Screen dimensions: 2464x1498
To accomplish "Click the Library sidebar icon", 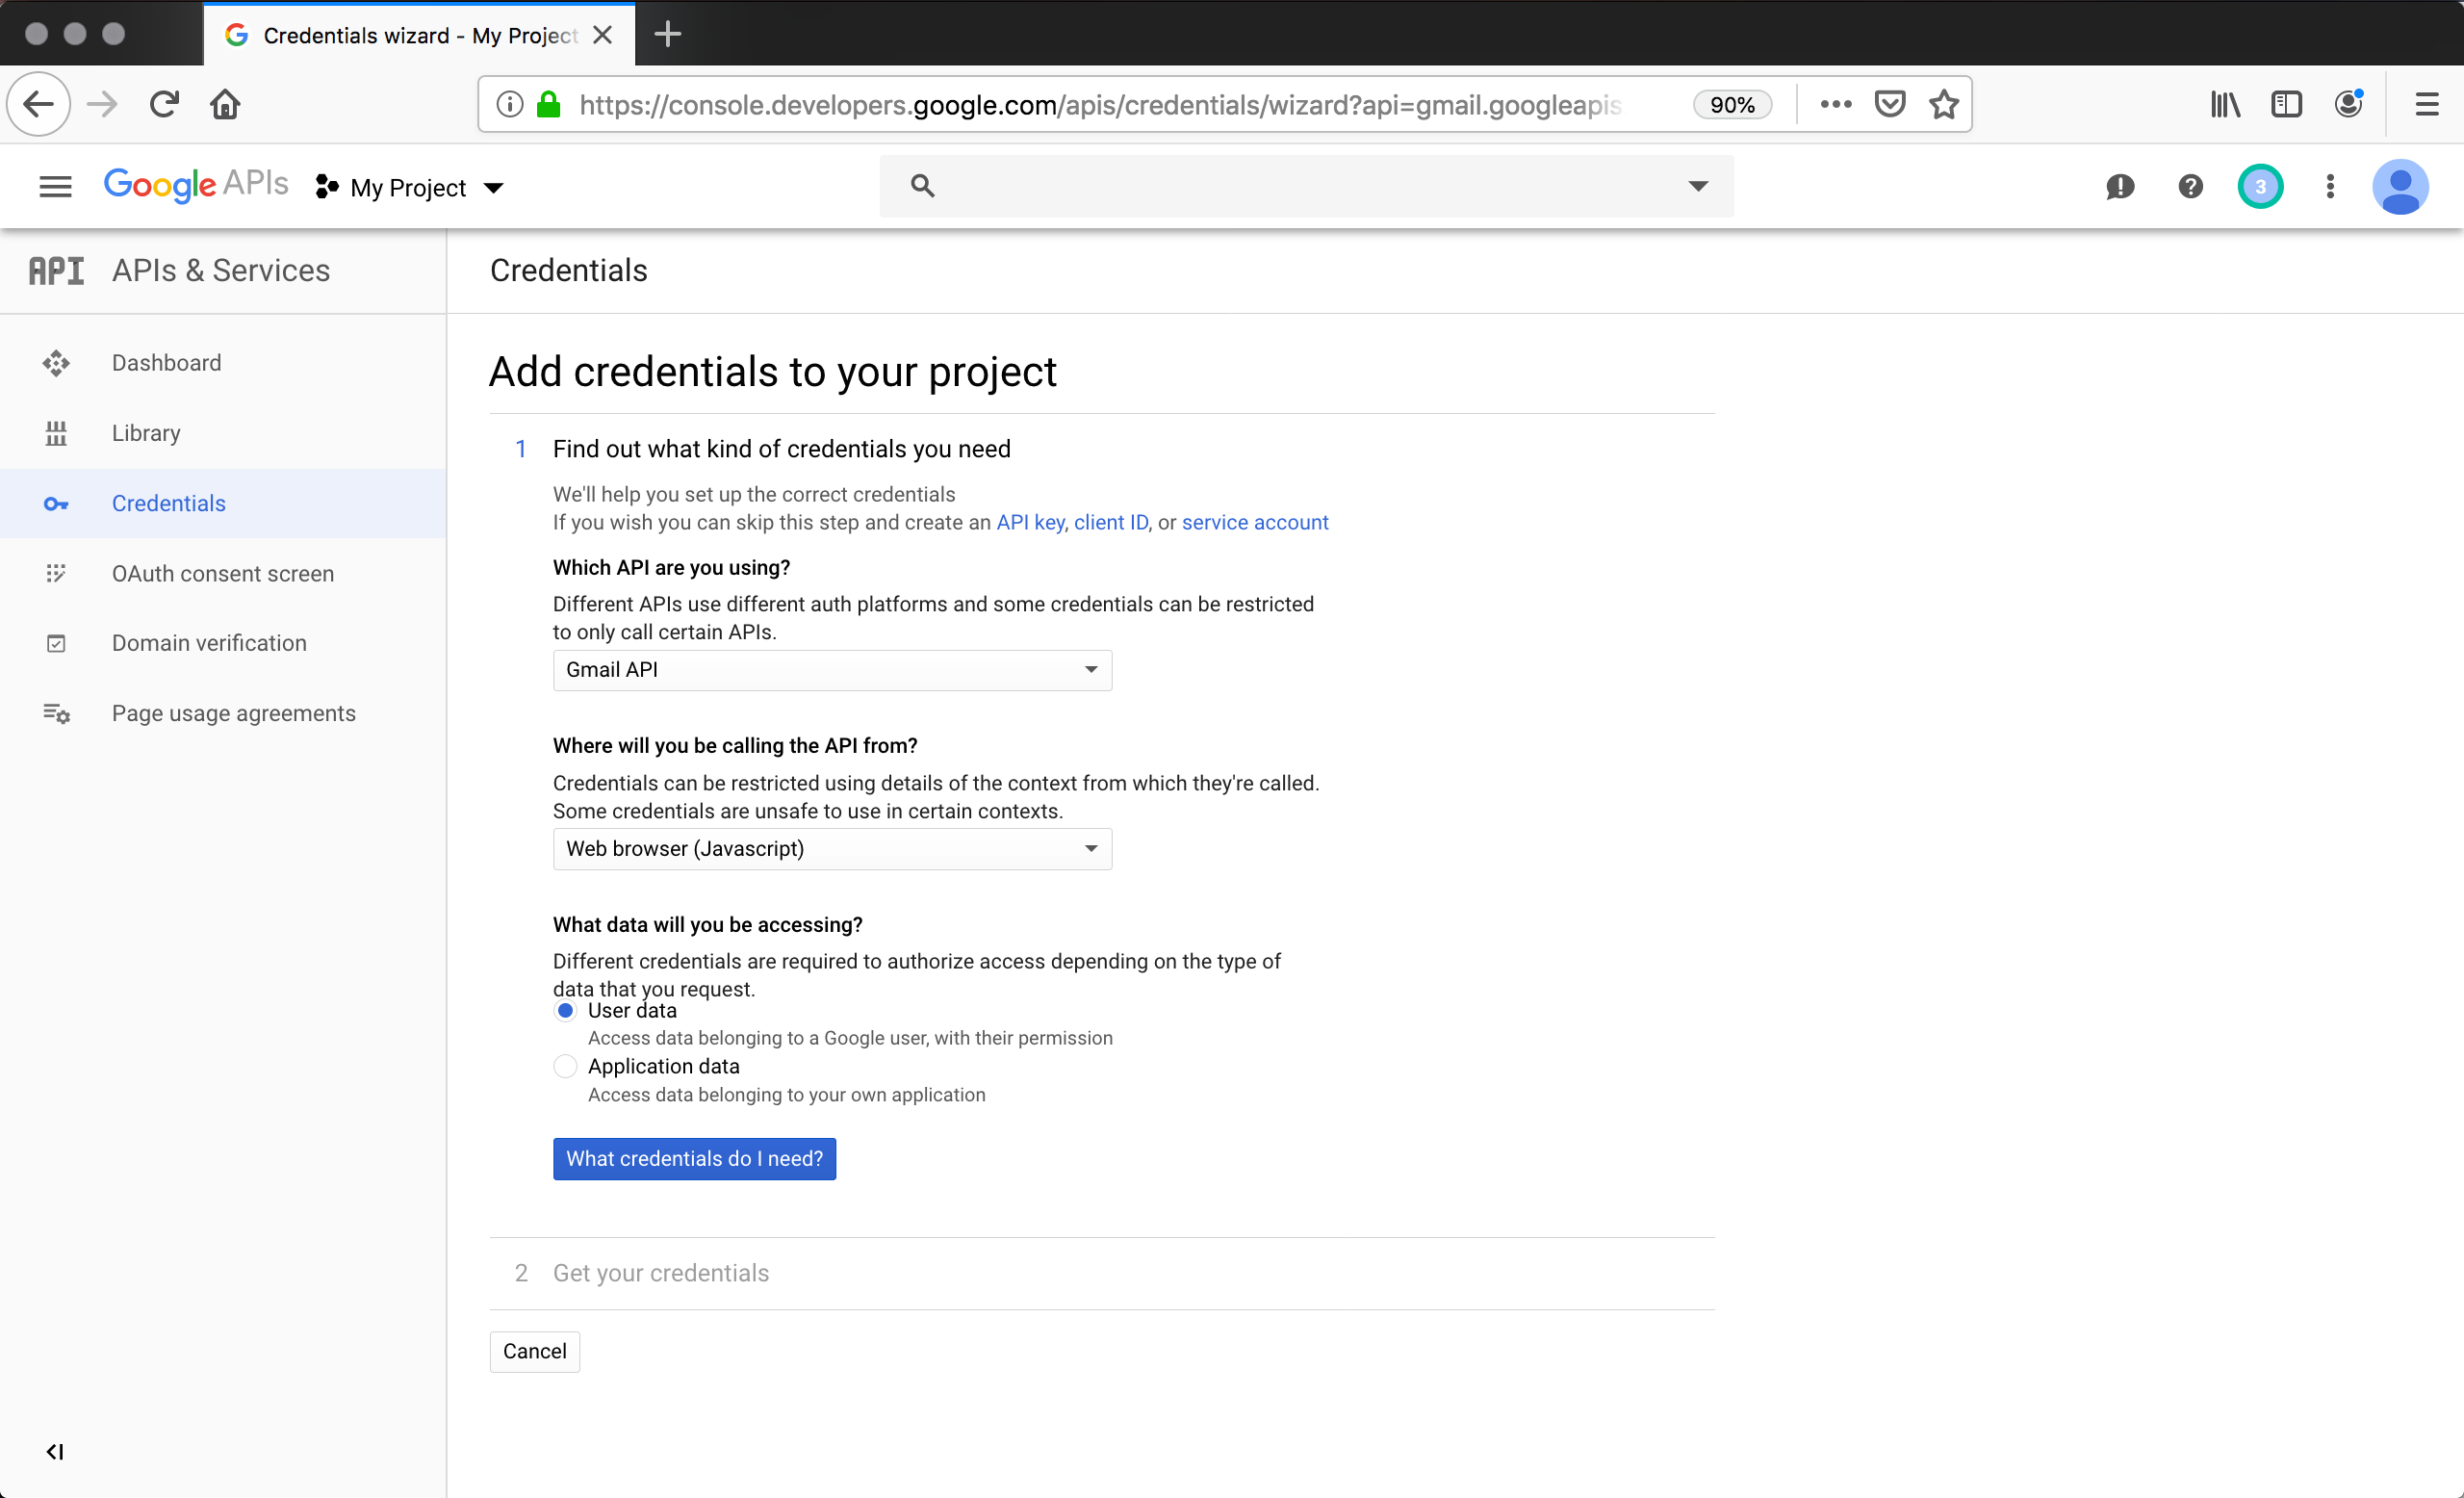I will (55, 433).
